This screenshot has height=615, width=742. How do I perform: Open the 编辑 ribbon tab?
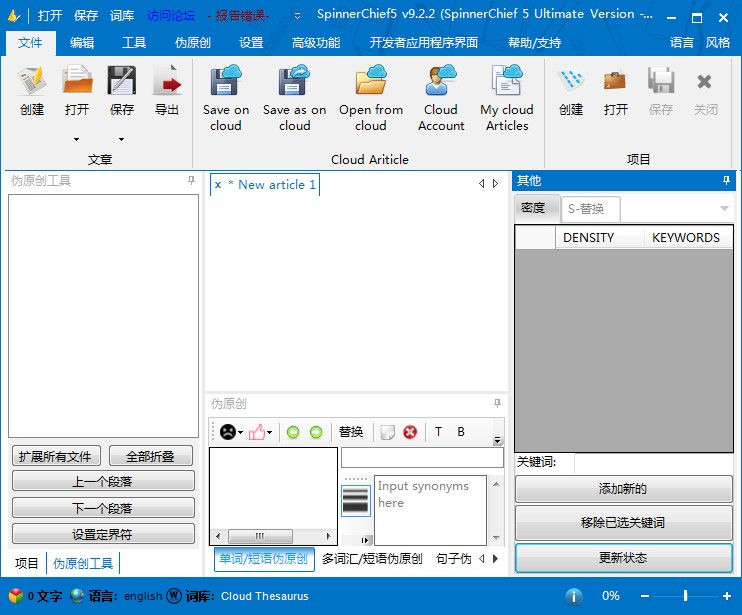coord(82,43)
